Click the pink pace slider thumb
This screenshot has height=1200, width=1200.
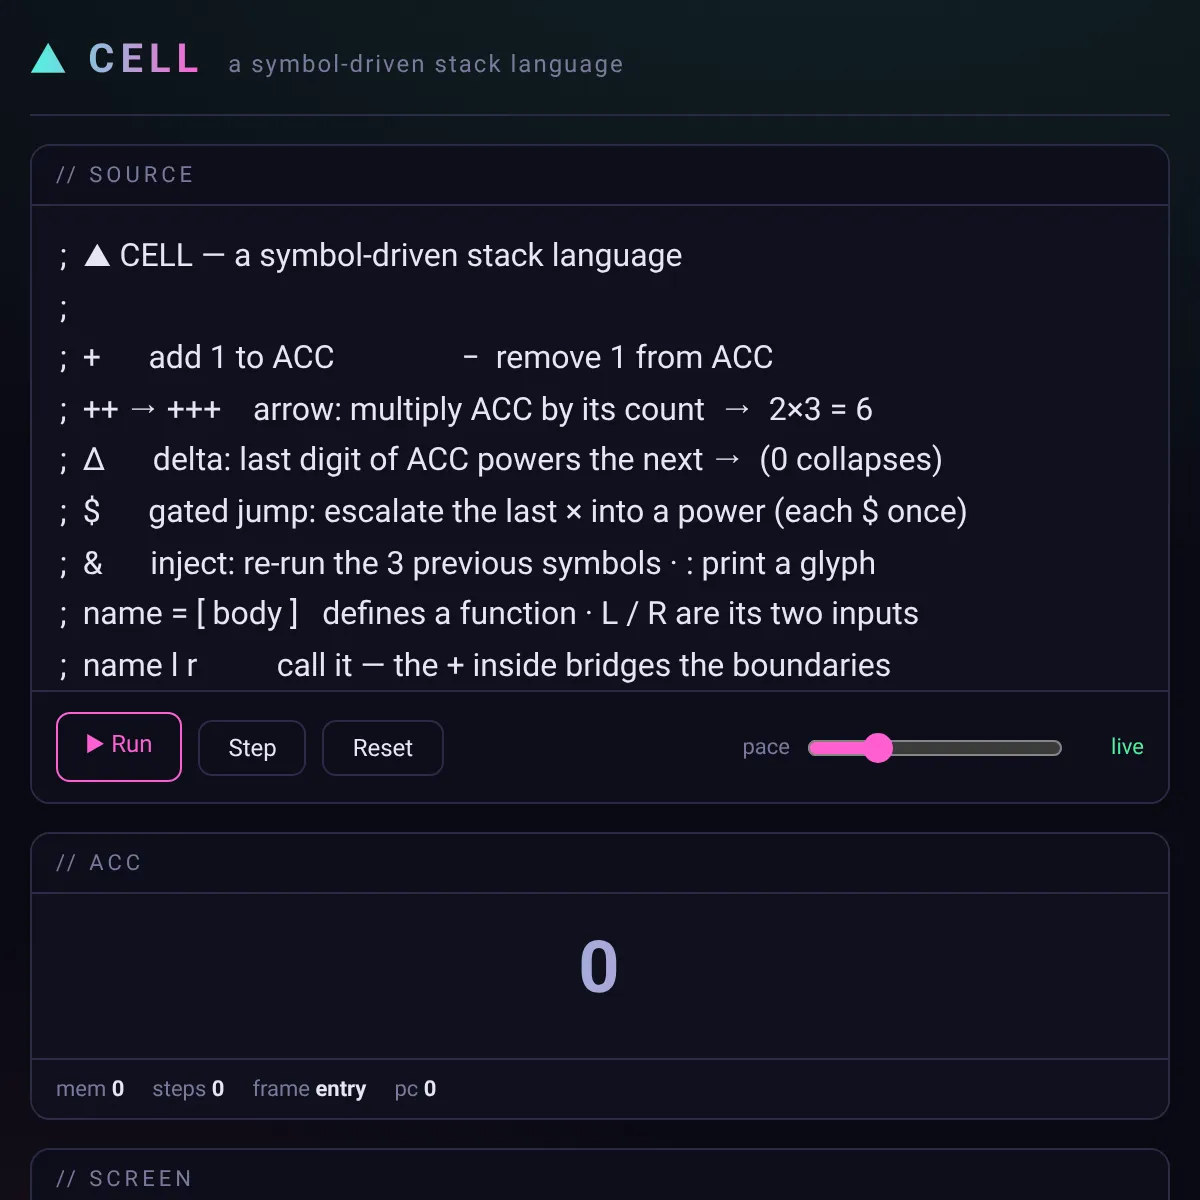tap(877, 748)
